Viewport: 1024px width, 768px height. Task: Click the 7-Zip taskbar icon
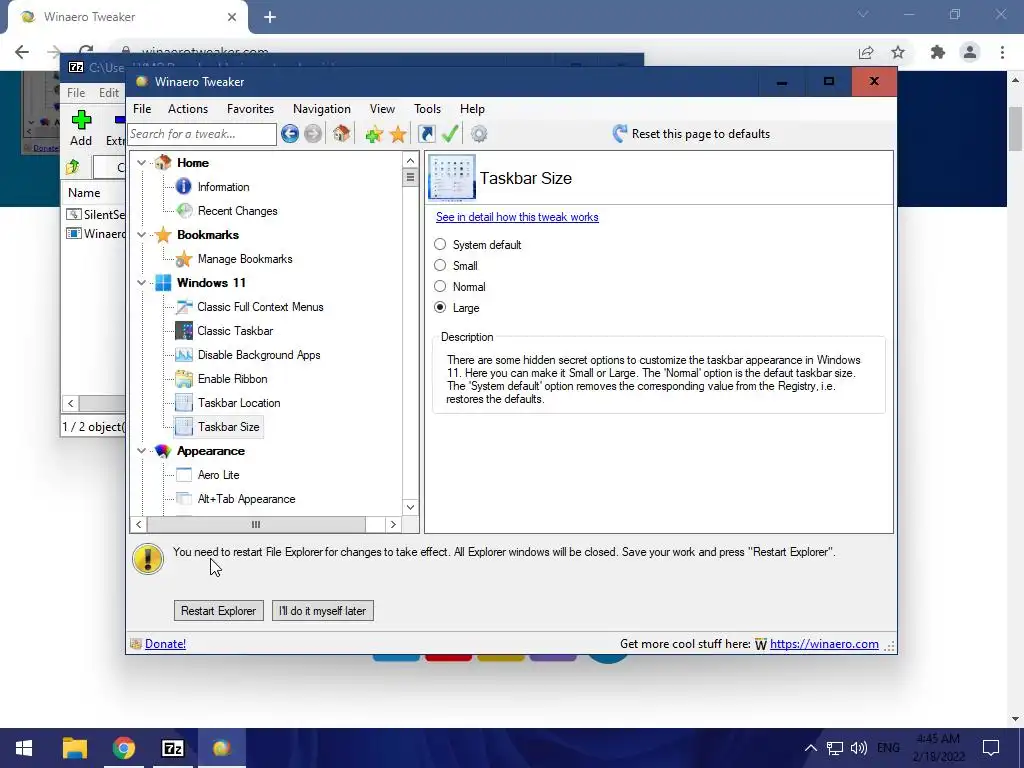coord(172,748)
